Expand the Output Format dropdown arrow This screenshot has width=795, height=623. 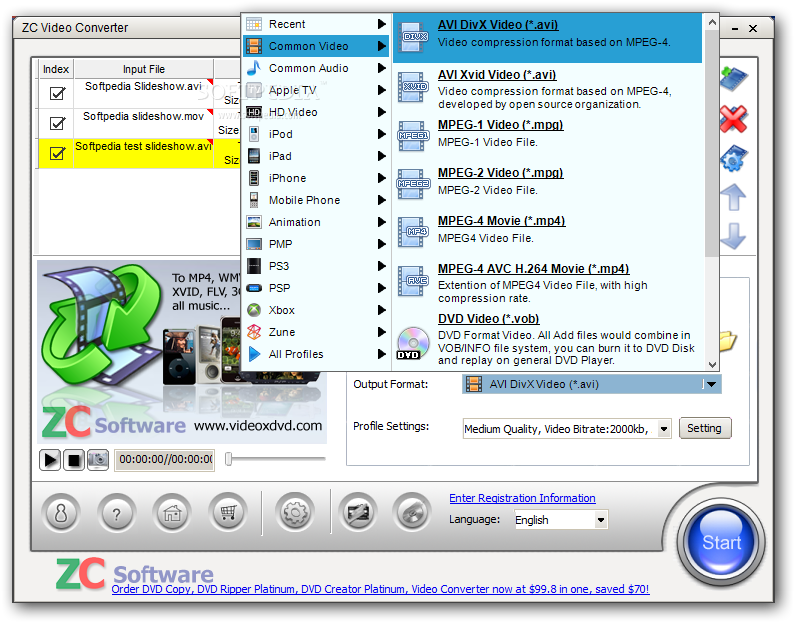712,384
